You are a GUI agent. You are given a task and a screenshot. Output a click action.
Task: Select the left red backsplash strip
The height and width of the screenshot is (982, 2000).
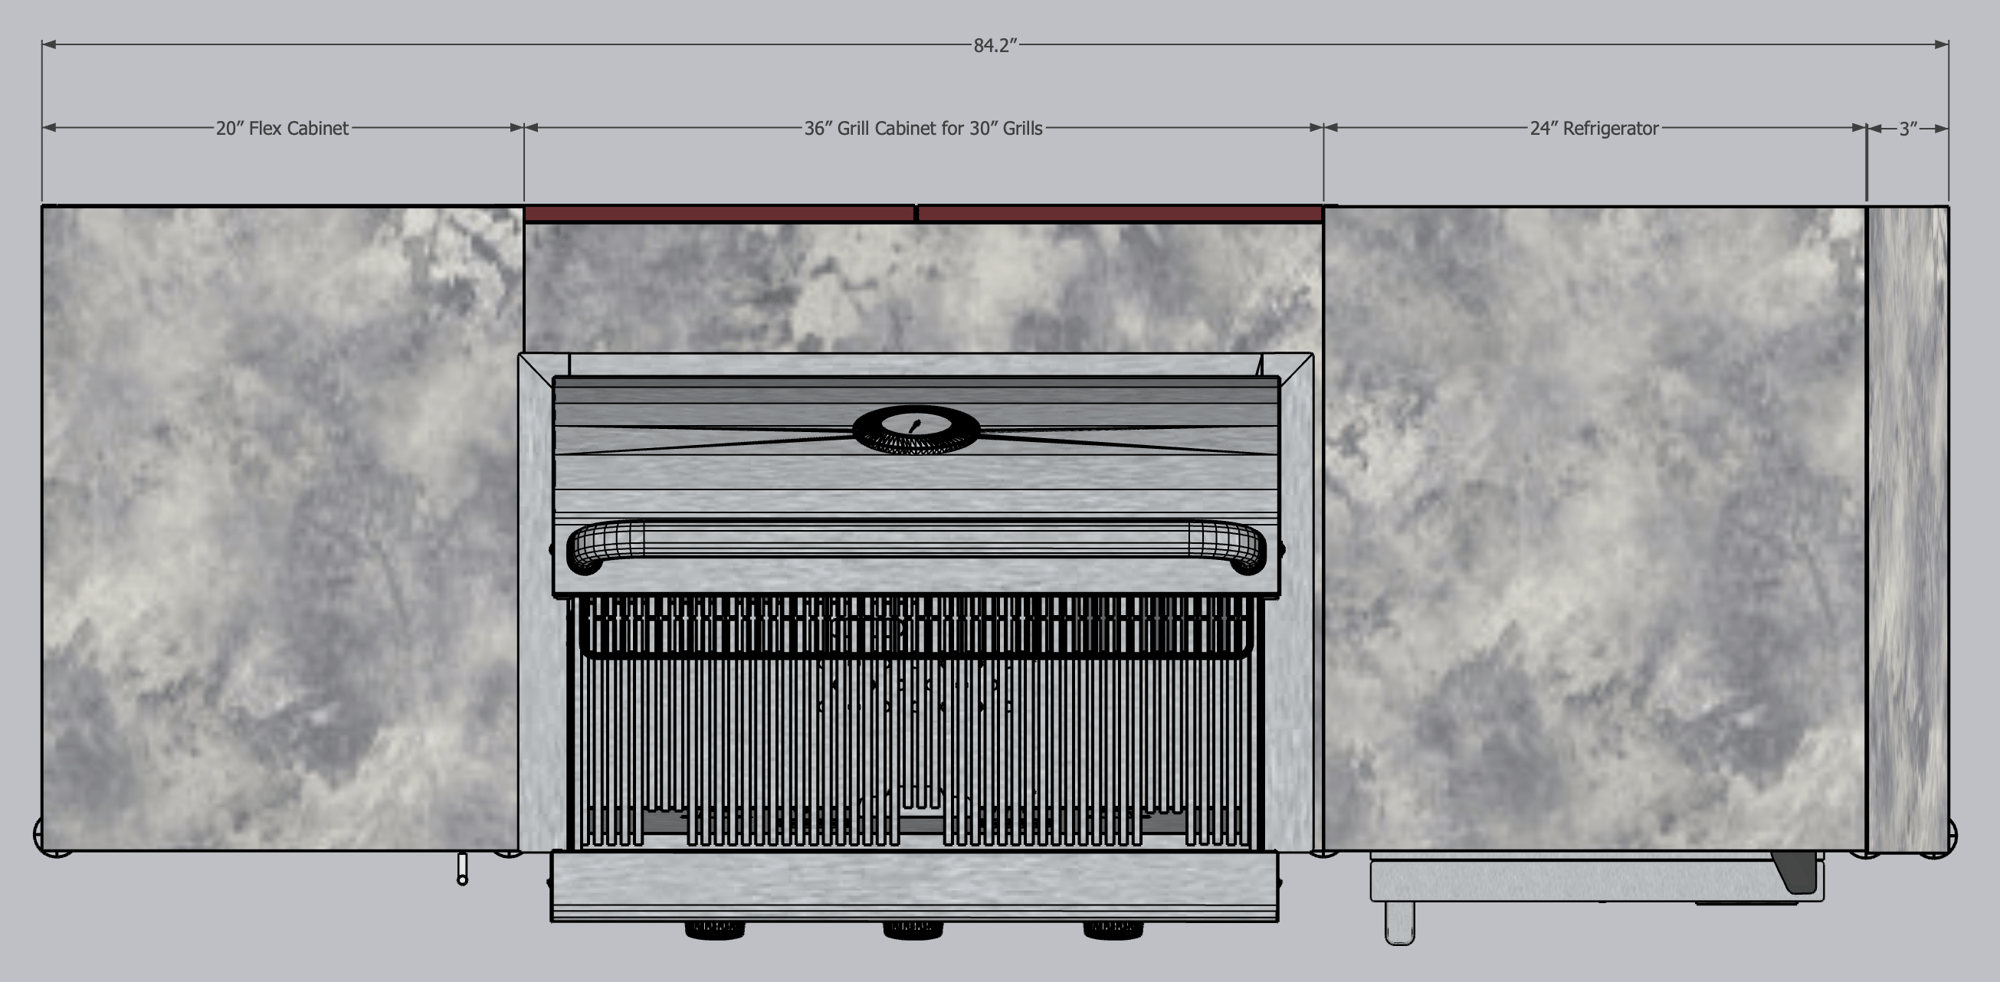click(719, 214)
